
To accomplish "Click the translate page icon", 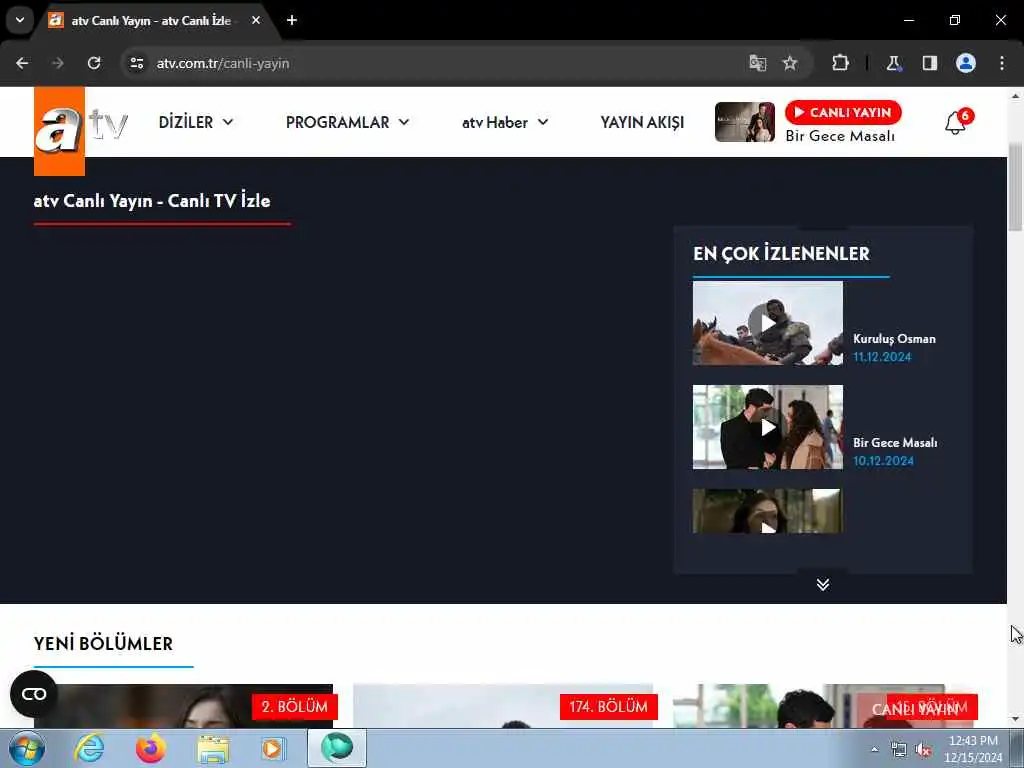I will (x=758, y=63).
